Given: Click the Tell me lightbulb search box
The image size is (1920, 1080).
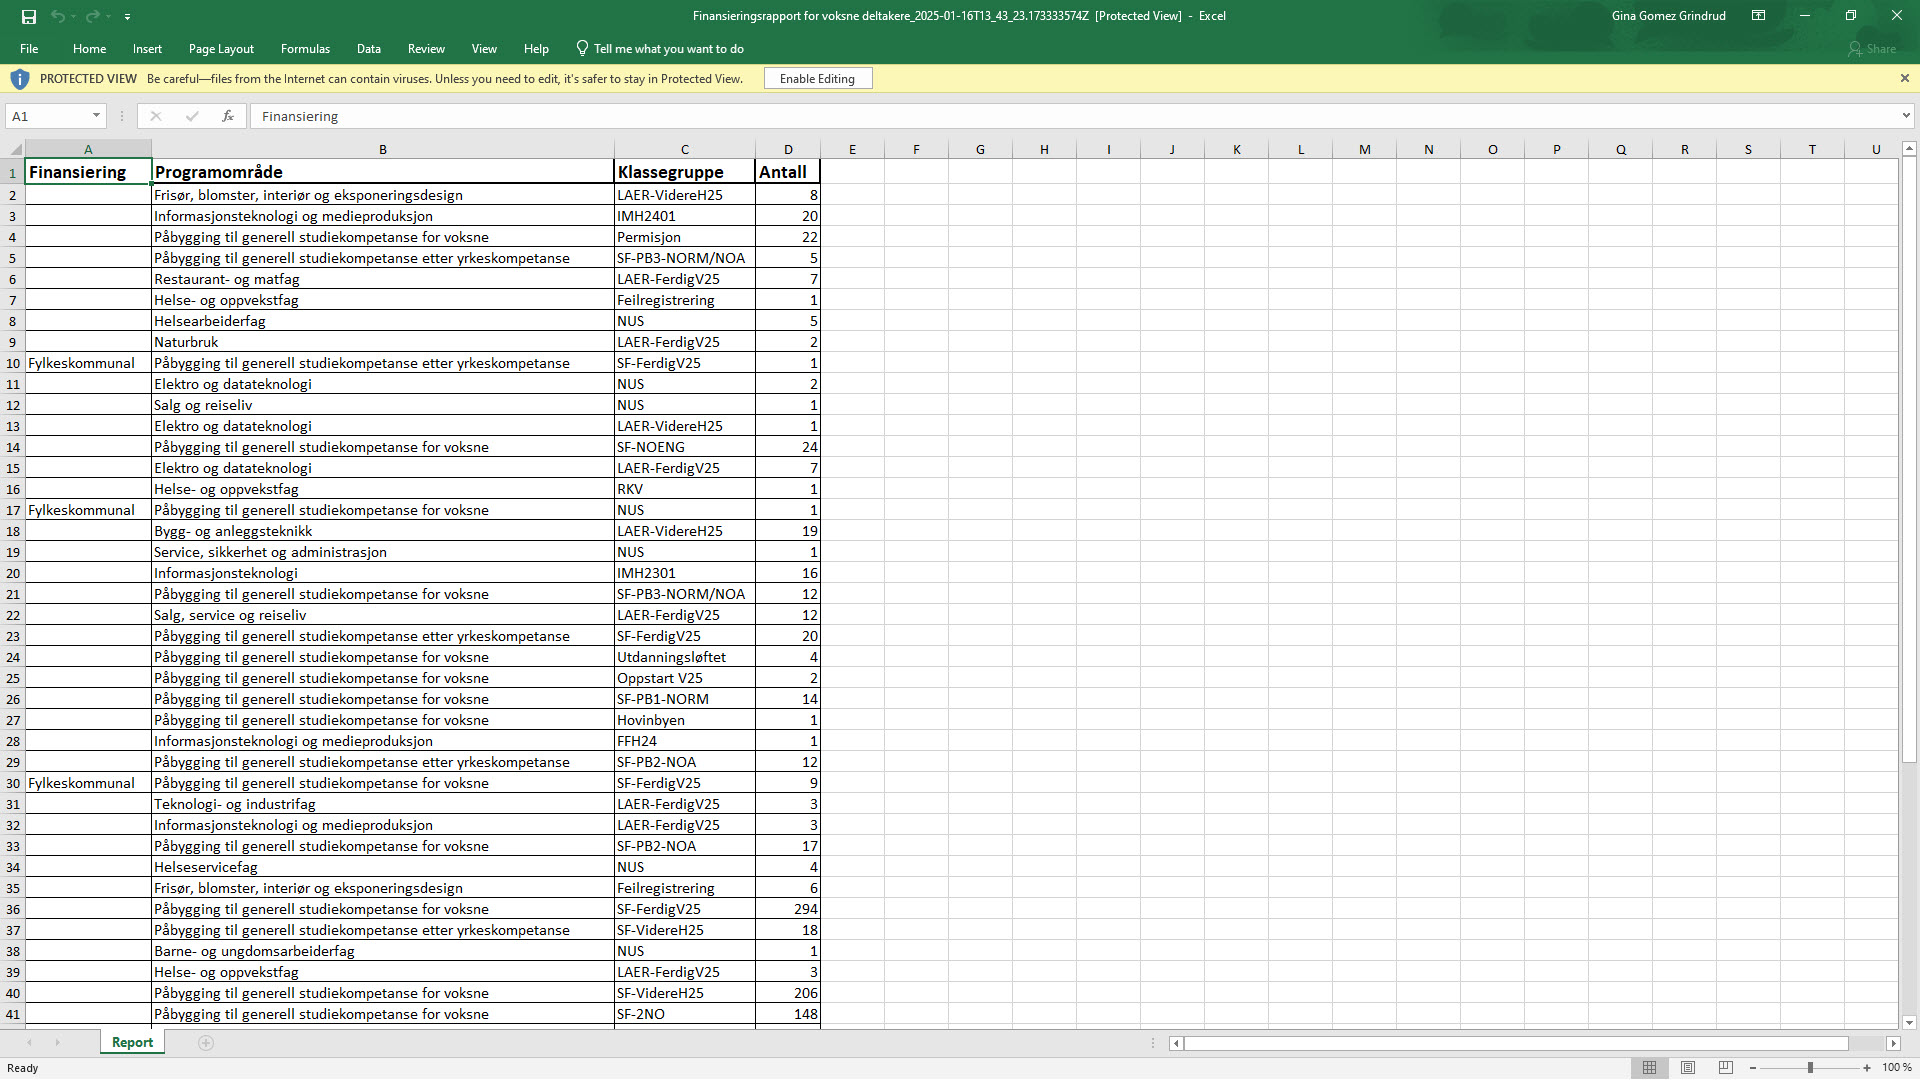Looking at the screenshot, I should [660, 49].
